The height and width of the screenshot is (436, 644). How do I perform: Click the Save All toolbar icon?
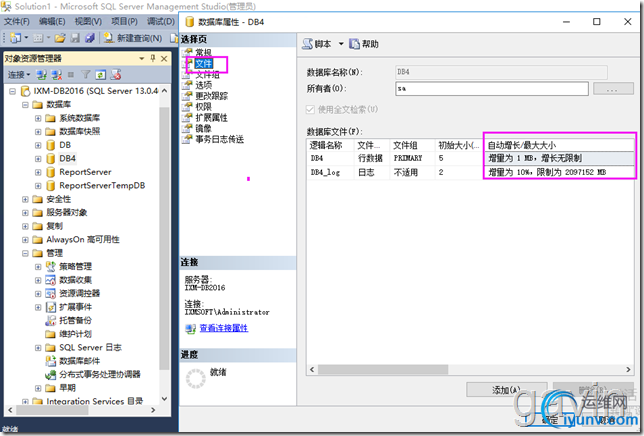pyautogui.click(x=90, y=38)
